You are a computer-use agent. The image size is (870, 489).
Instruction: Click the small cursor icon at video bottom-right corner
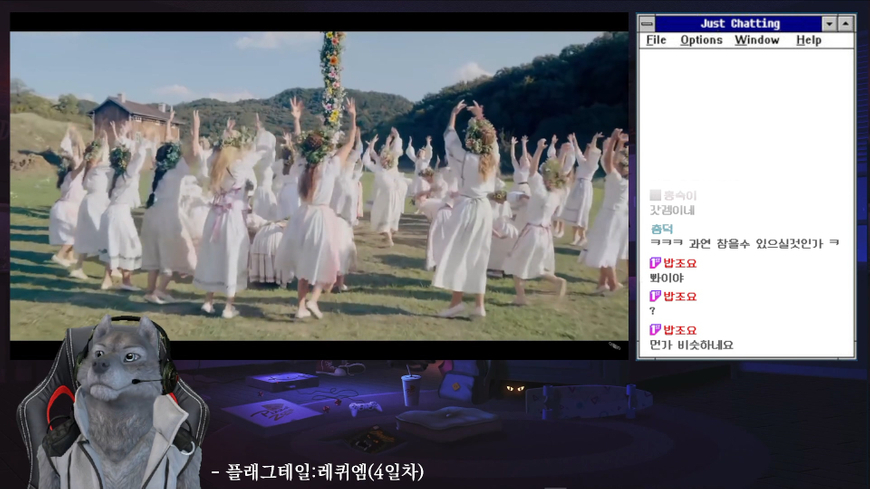click(x=615, y=346)
